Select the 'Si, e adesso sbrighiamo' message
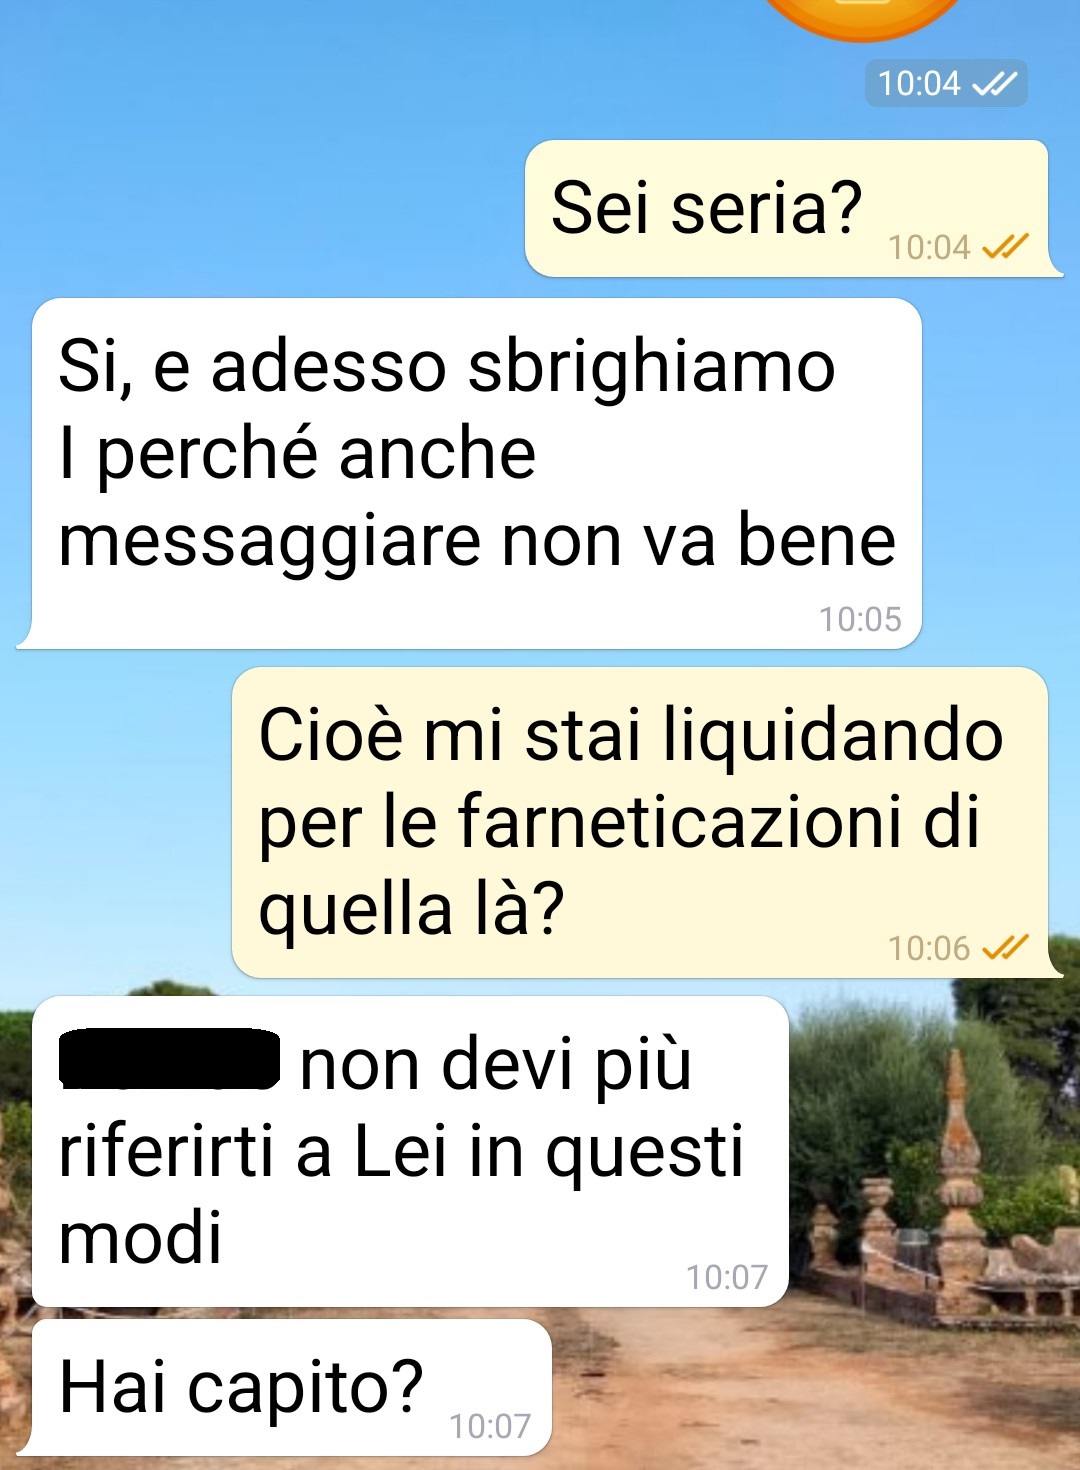Screen dimensions: 1080x1470 (469, 473)
